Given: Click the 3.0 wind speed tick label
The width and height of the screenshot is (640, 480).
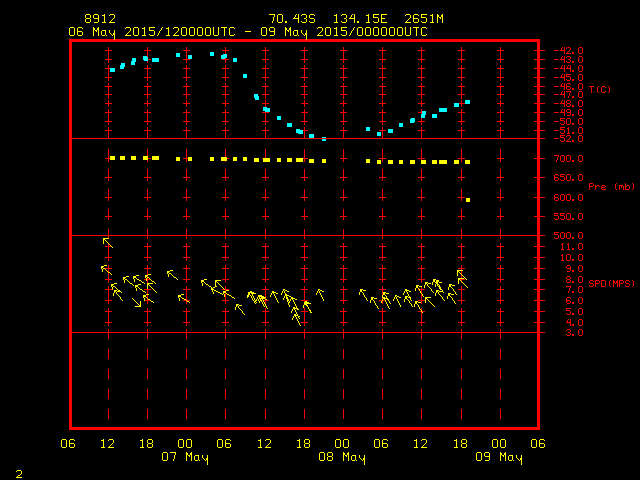Looking at the screenshot, I should pos(574,333).
